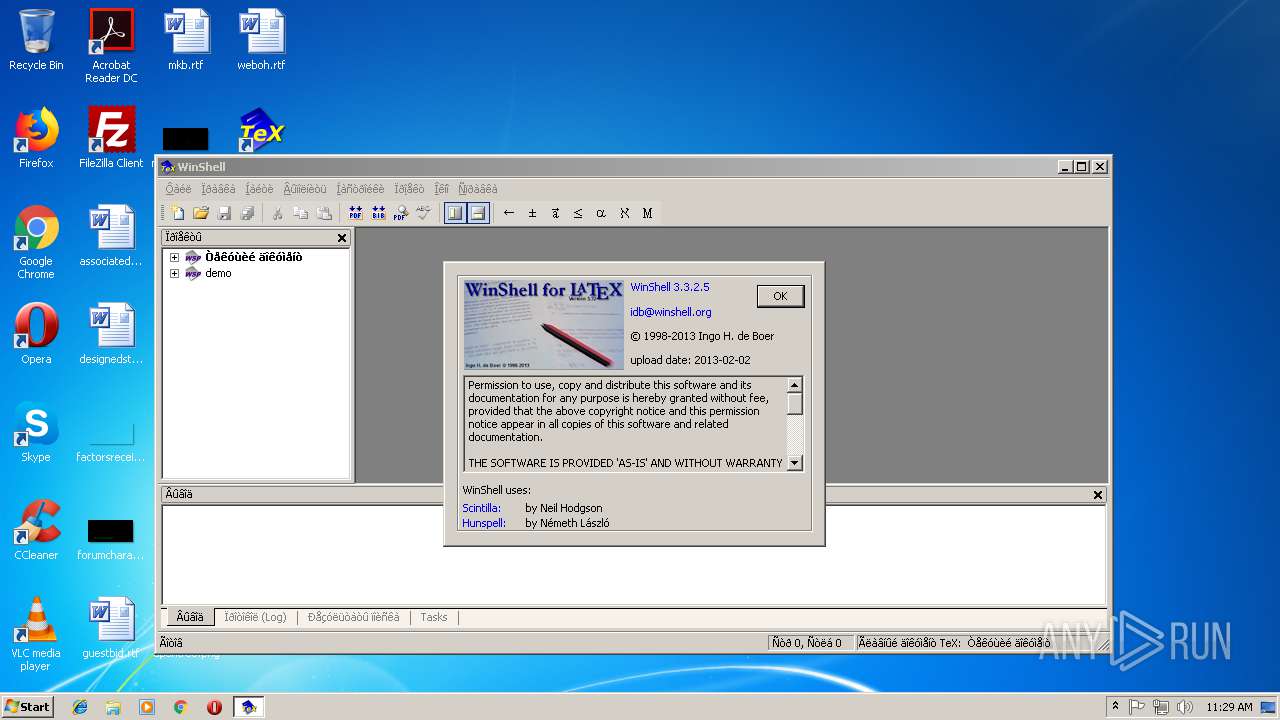This screenshot has width=1280, height=720.
Task: Open the 'Ñïðàâêà' menu, last in the menu bar
Action: pyautogui.click(x=478, y=189)
